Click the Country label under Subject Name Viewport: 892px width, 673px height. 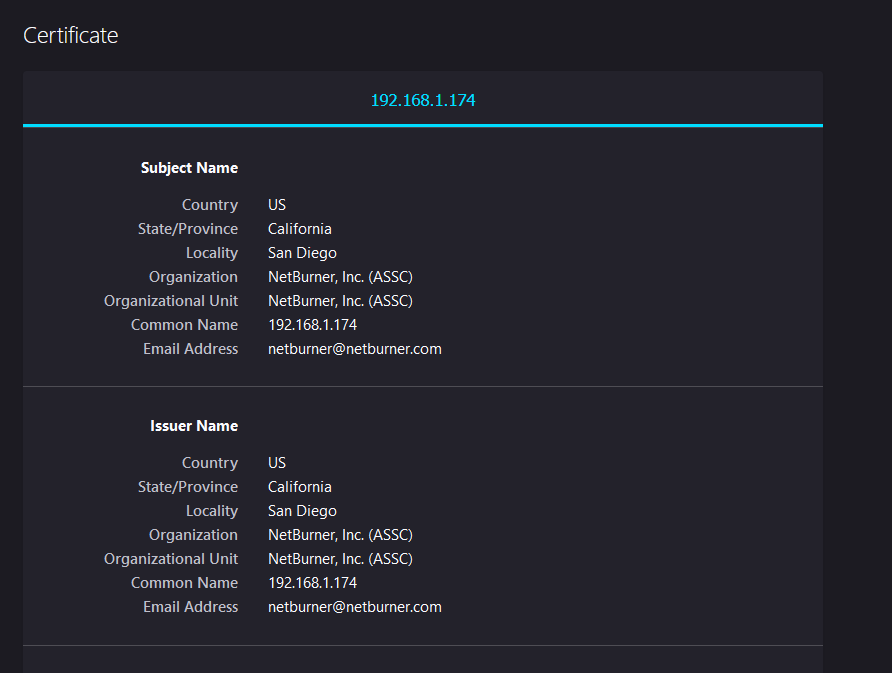(210, 205)
